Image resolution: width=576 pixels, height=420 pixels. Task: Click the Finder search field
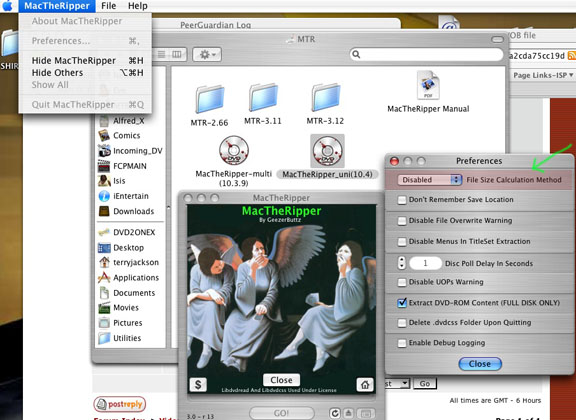[x=426, y=55]
